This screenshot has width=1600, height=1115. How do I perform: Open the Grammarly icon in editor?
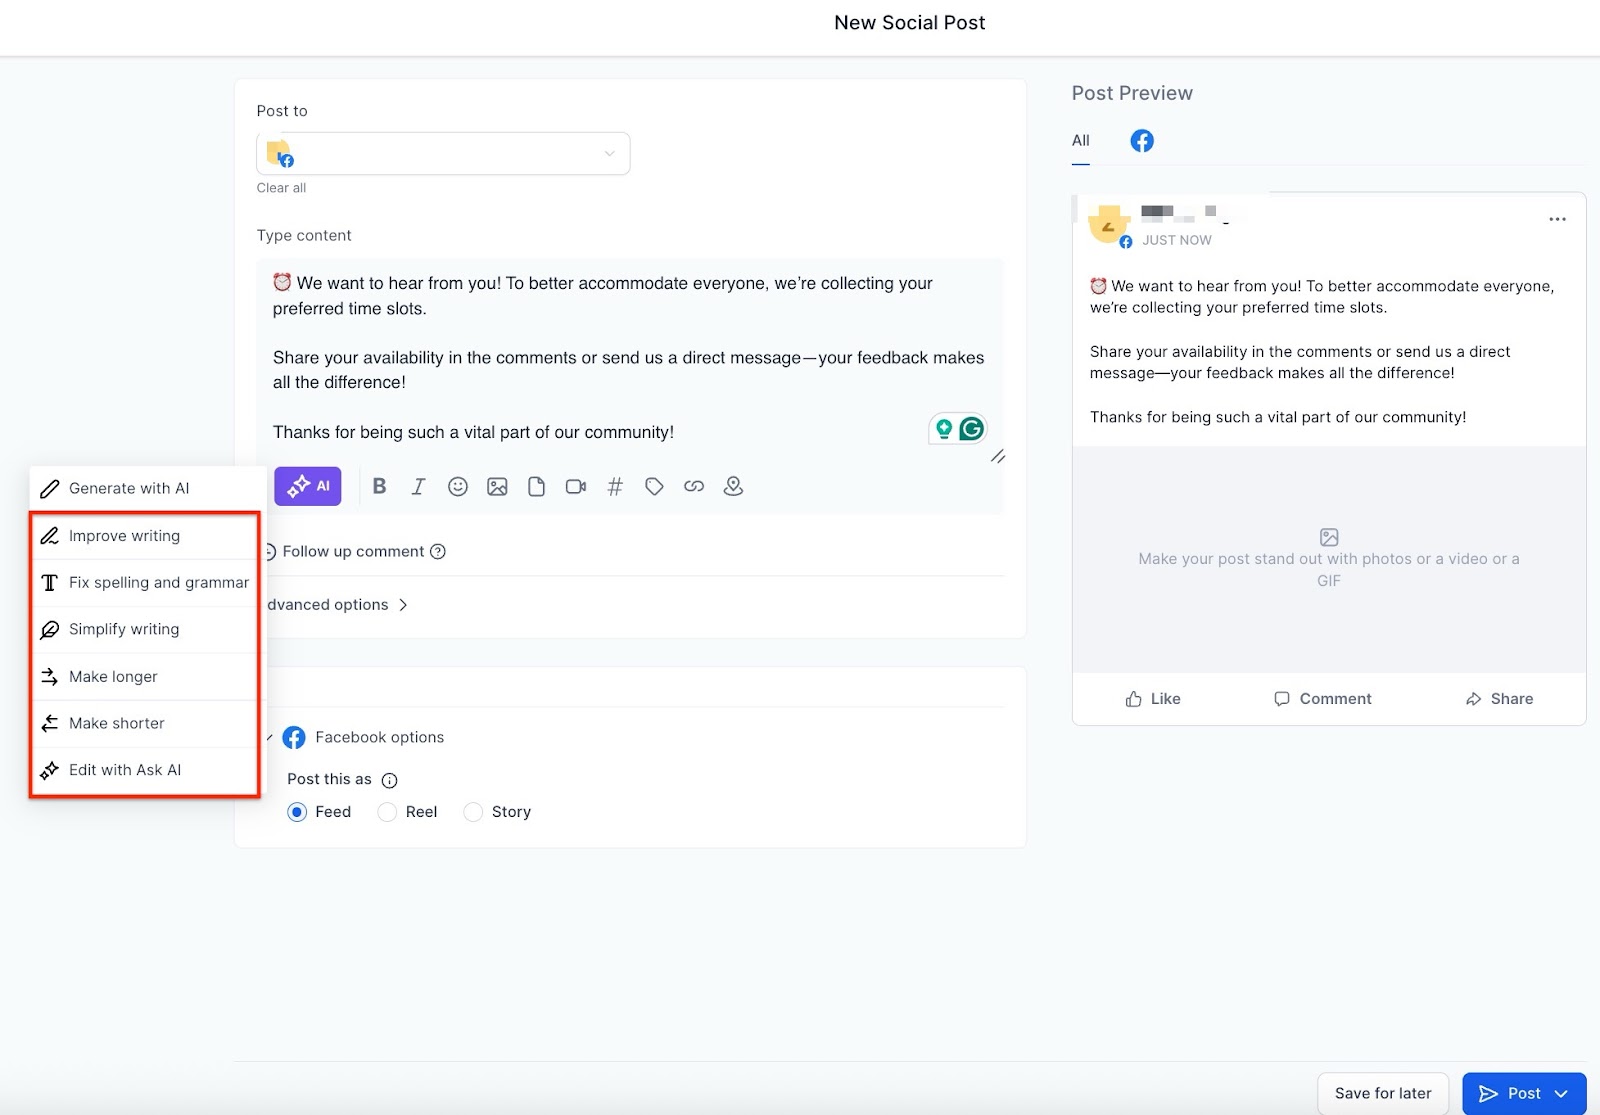click(x=971, y=429)
